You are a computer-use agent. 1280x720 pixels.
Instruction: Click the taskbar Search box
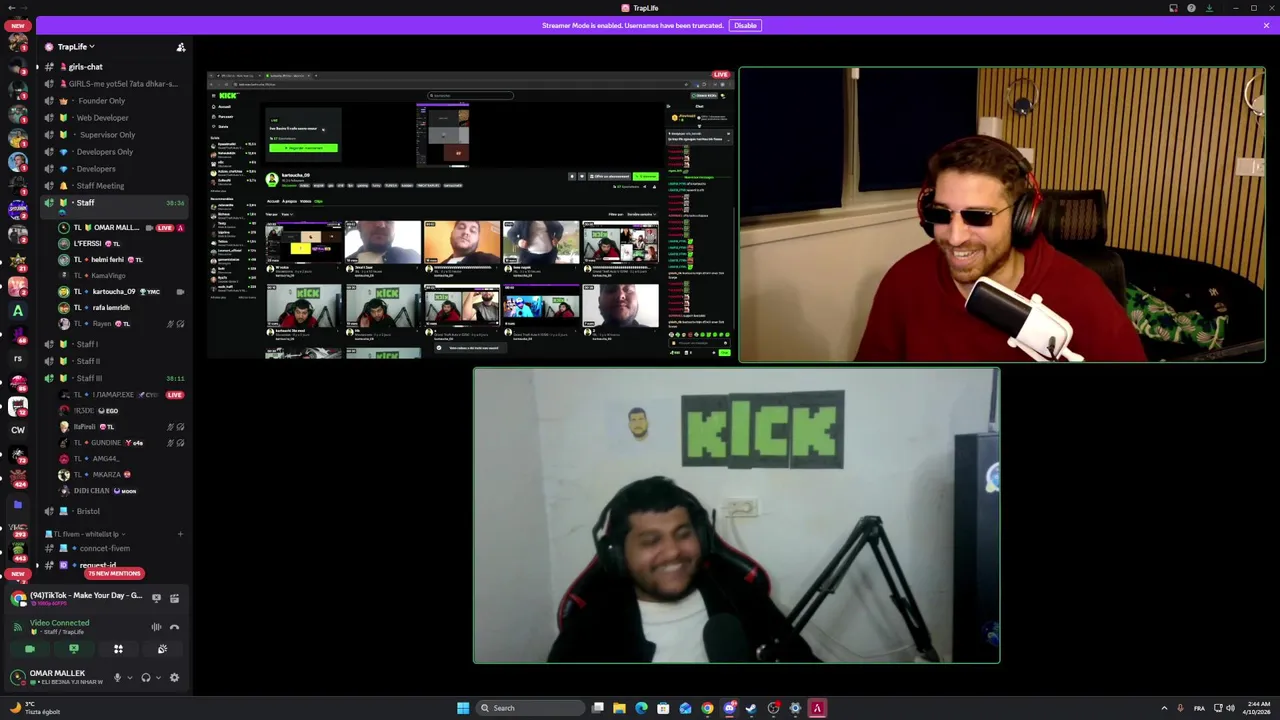528,708
